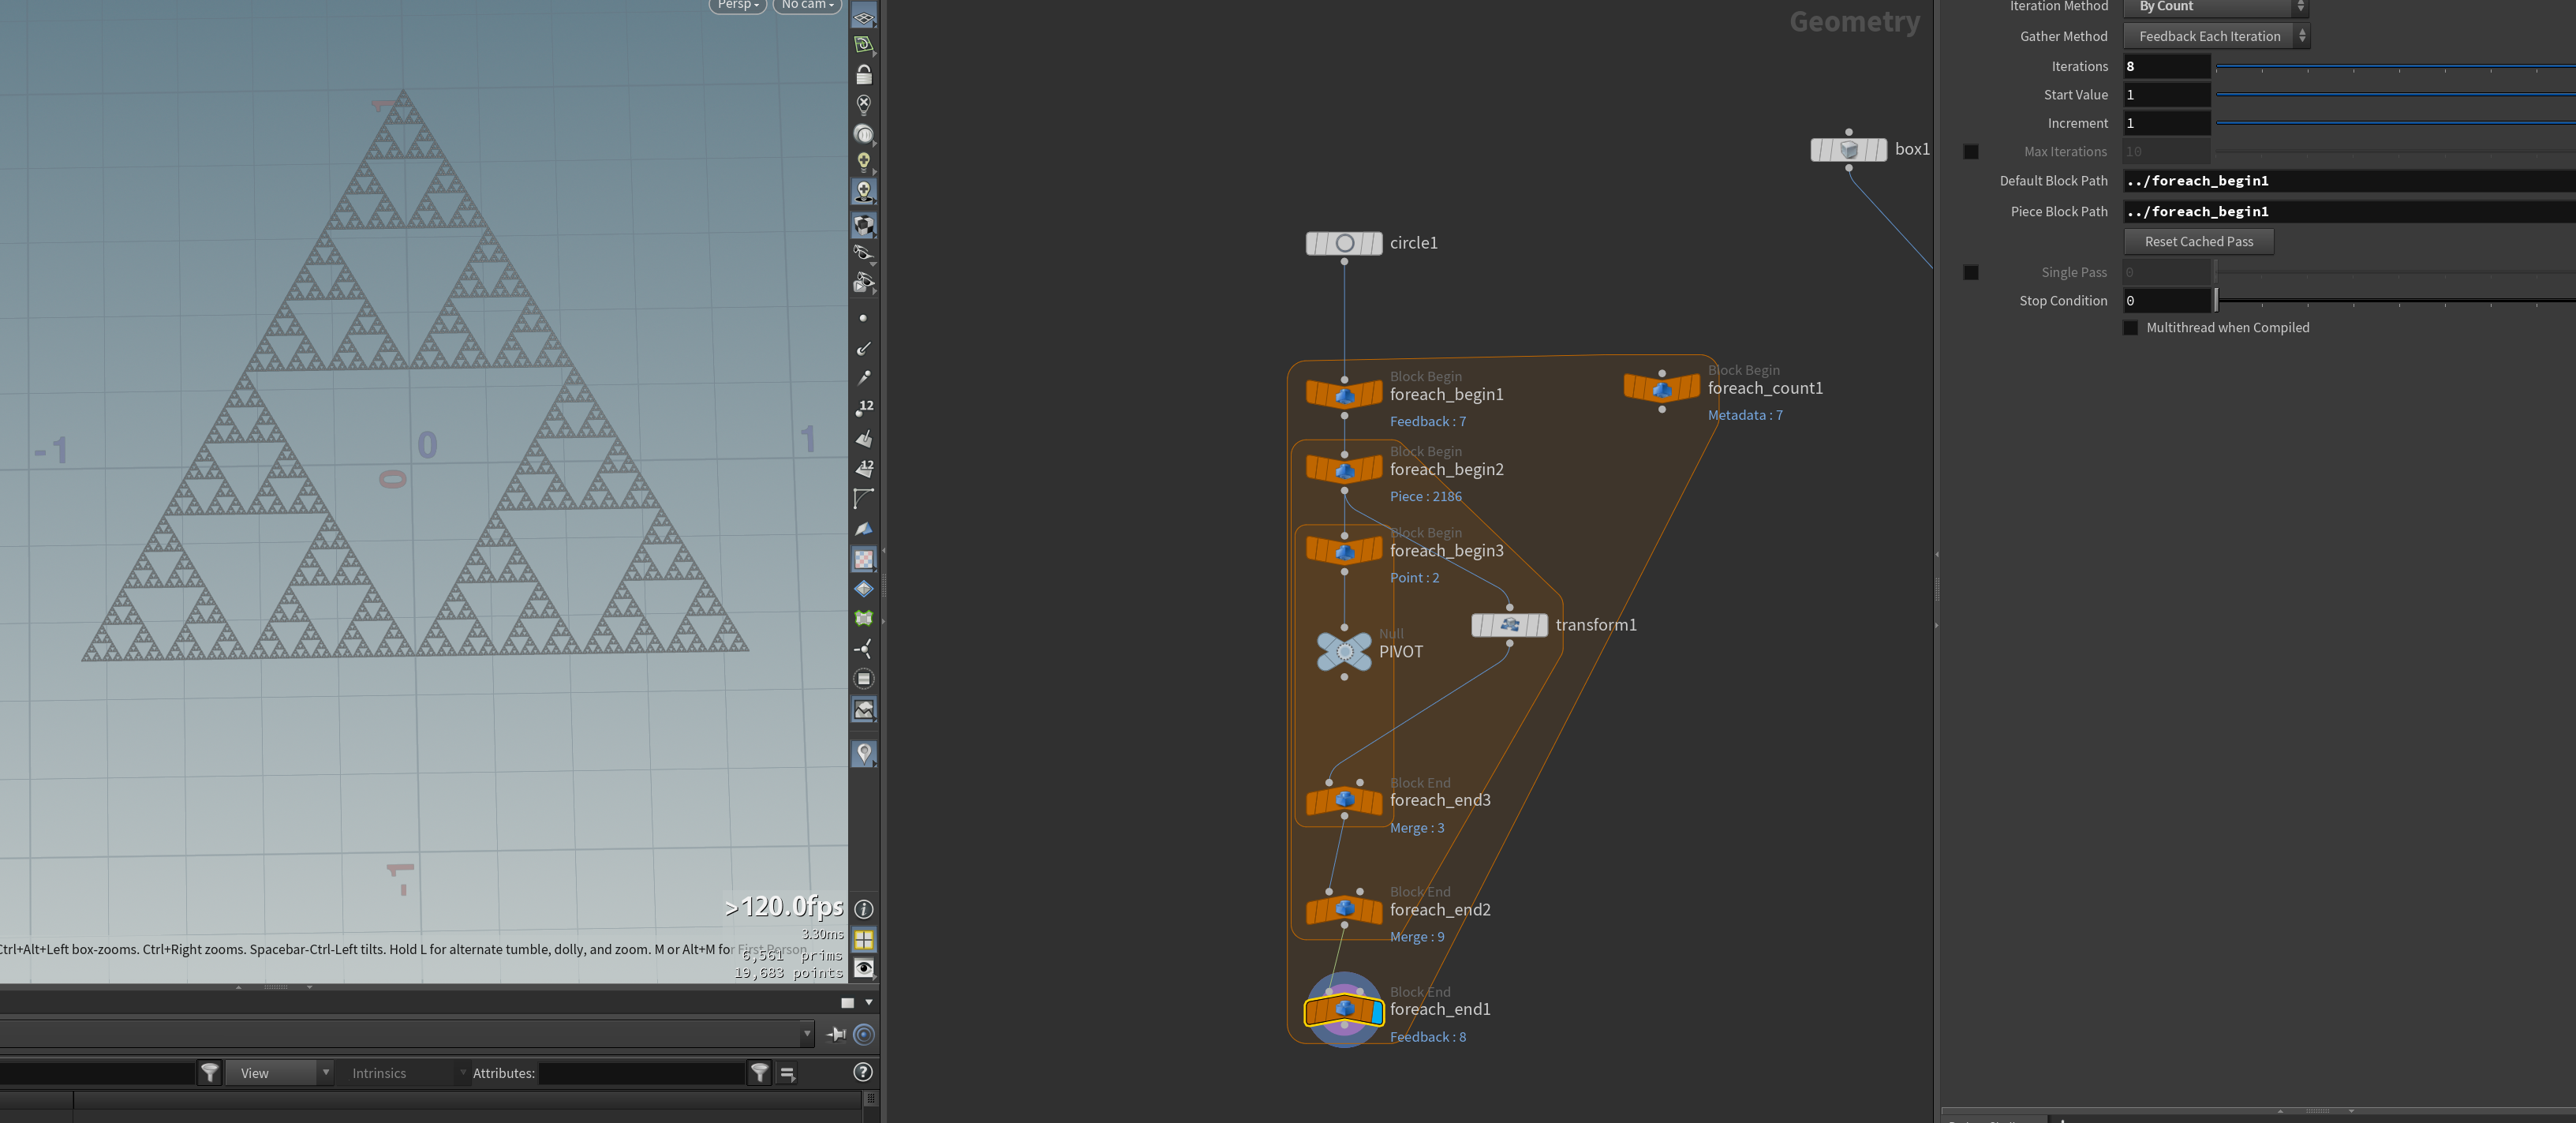Toggle the viewport lock icon
The width and height of the screenshot is (2576, 1123).
(x=864, y=74)
